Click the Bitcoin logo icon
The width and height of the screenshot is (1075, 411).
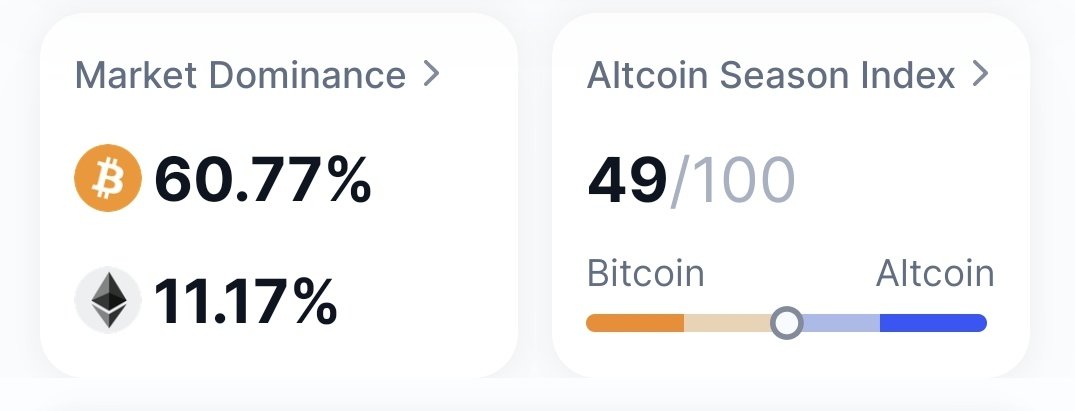click(x=108, y=178)
